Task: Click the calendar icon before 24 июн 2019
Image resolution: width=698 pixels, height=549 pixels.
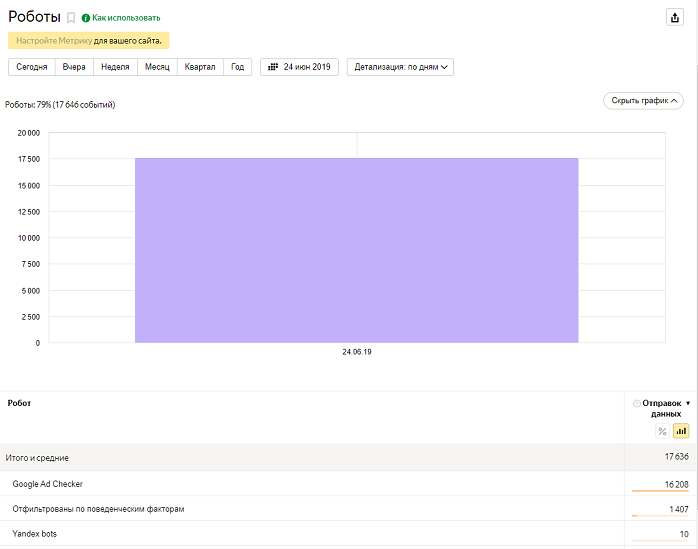Action: click(x=273, y=67)
